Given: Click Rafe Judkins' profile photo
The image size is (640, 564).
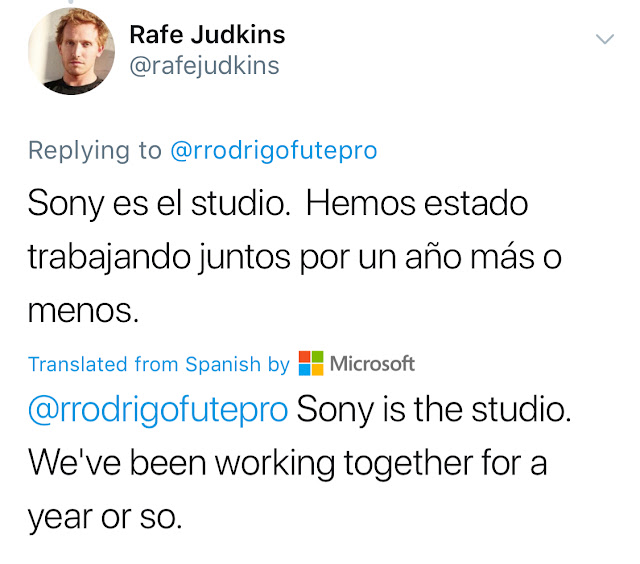Looking at the screenshot, I should 70,53.
